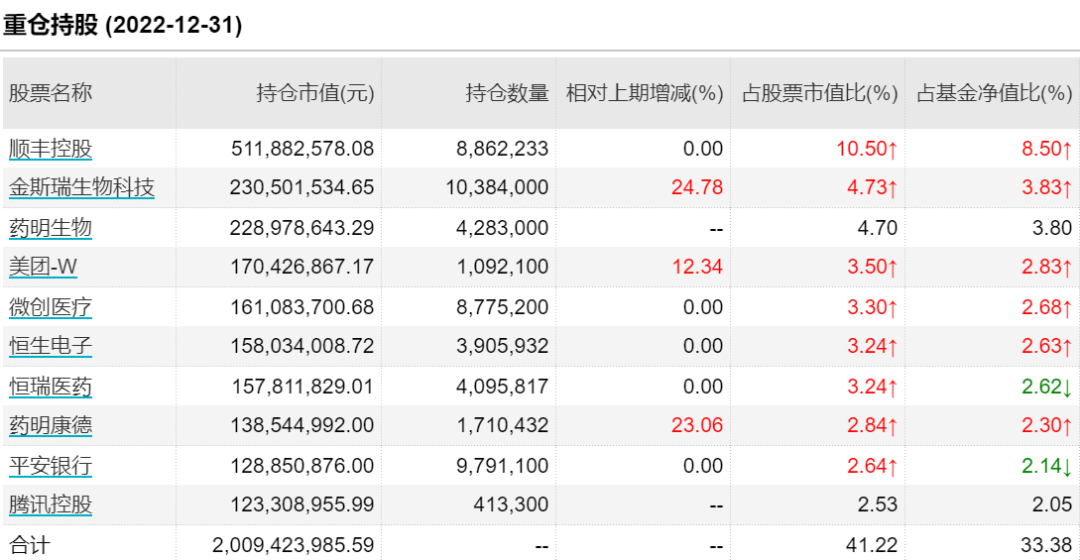Open the 恒瑞医药 stock link
This screenshot has width=1080, height=560.
point(50,386)
